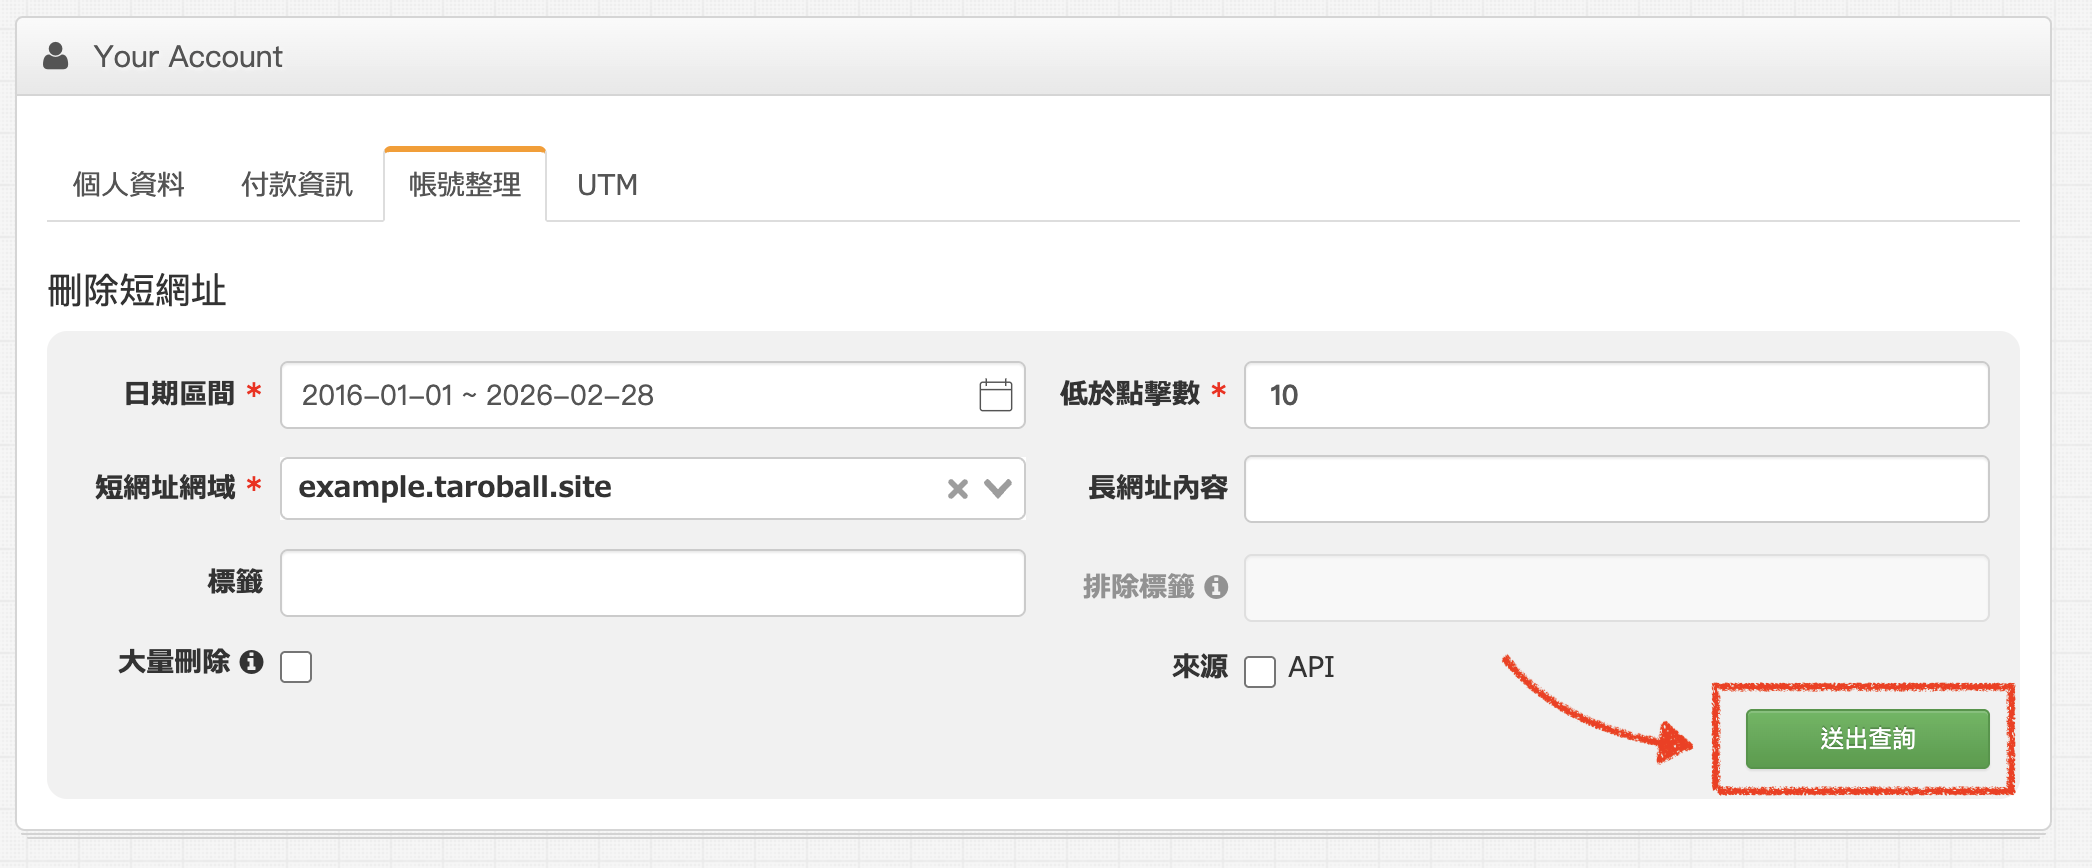Go to the UTM tab
Image resolution: width=2092 pixels, height=868 pixels.
(x=607, y=185)
